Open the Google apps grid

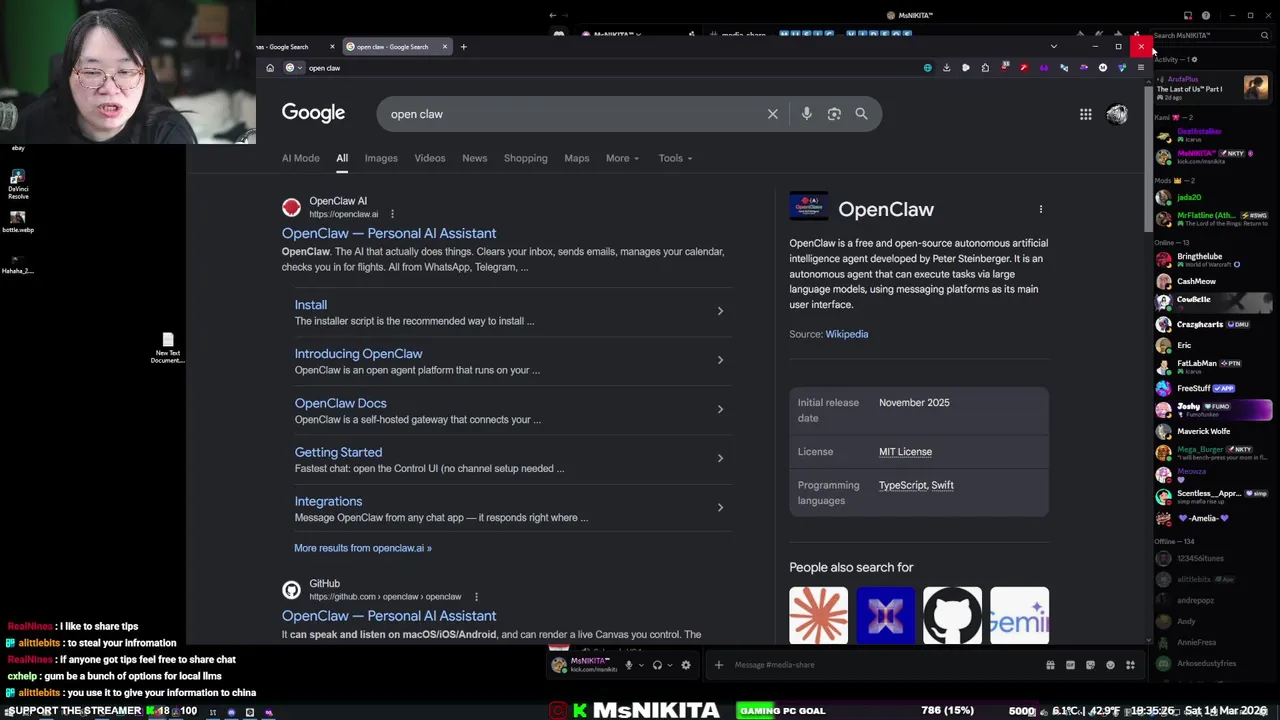point(1085,114)
